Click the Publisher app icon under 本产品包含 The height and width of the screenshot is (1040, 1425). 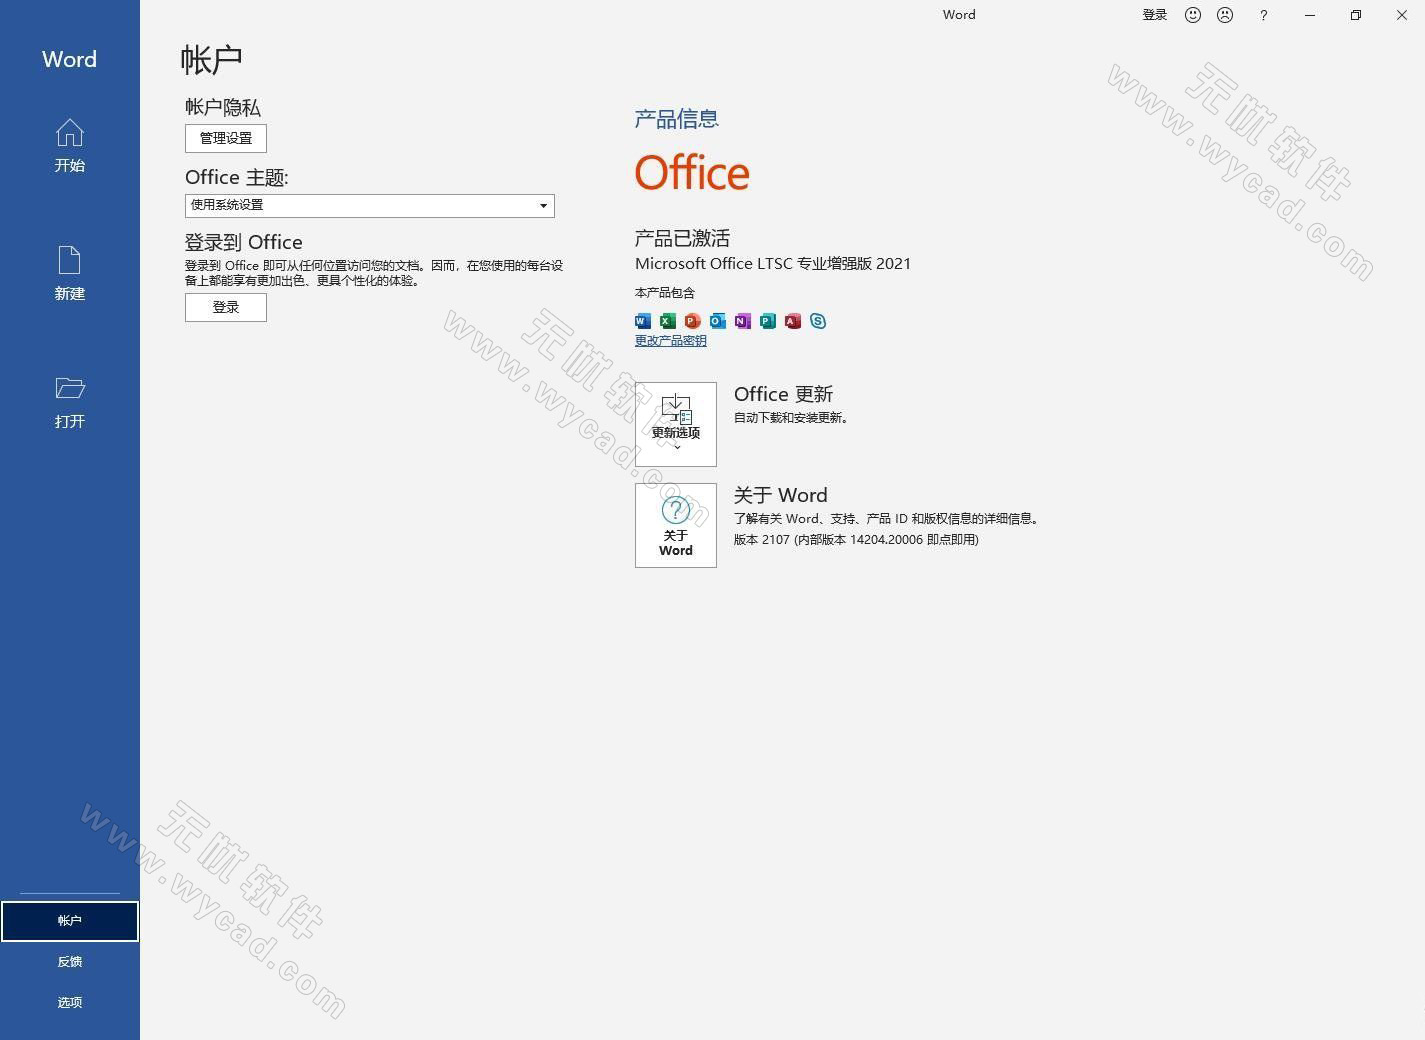pyautogui.click(x=767, y=321)
